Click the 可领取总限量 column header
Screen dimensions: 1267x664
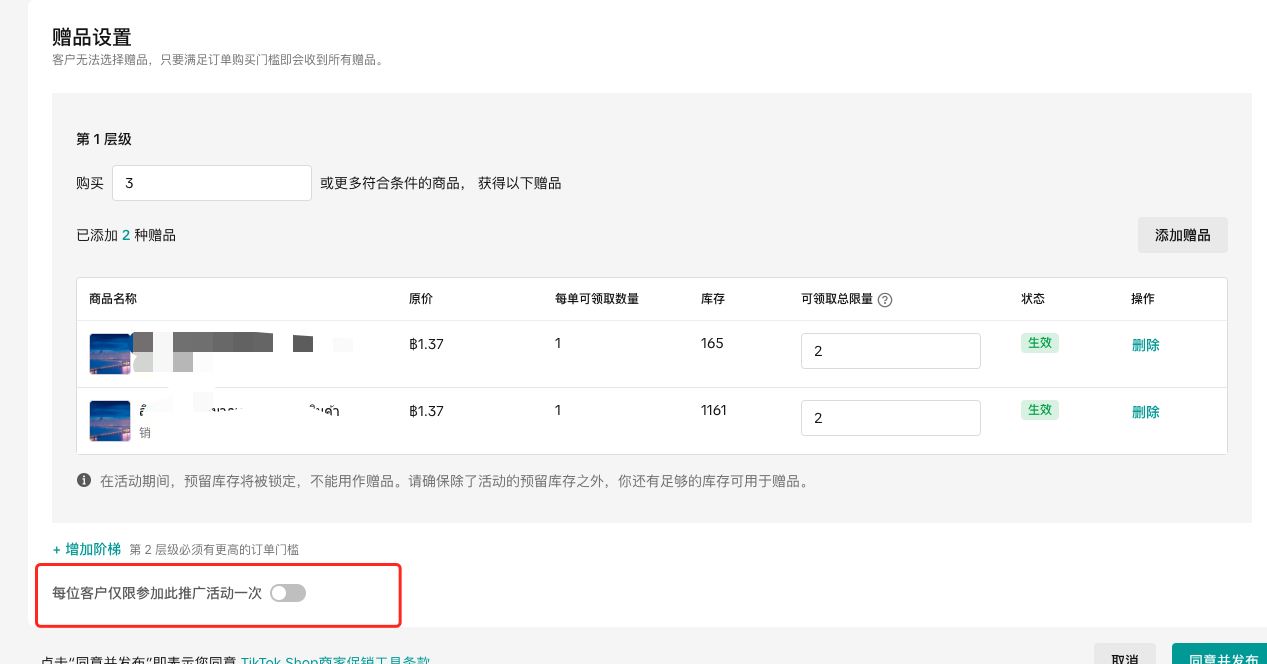(x=837, y=299)
